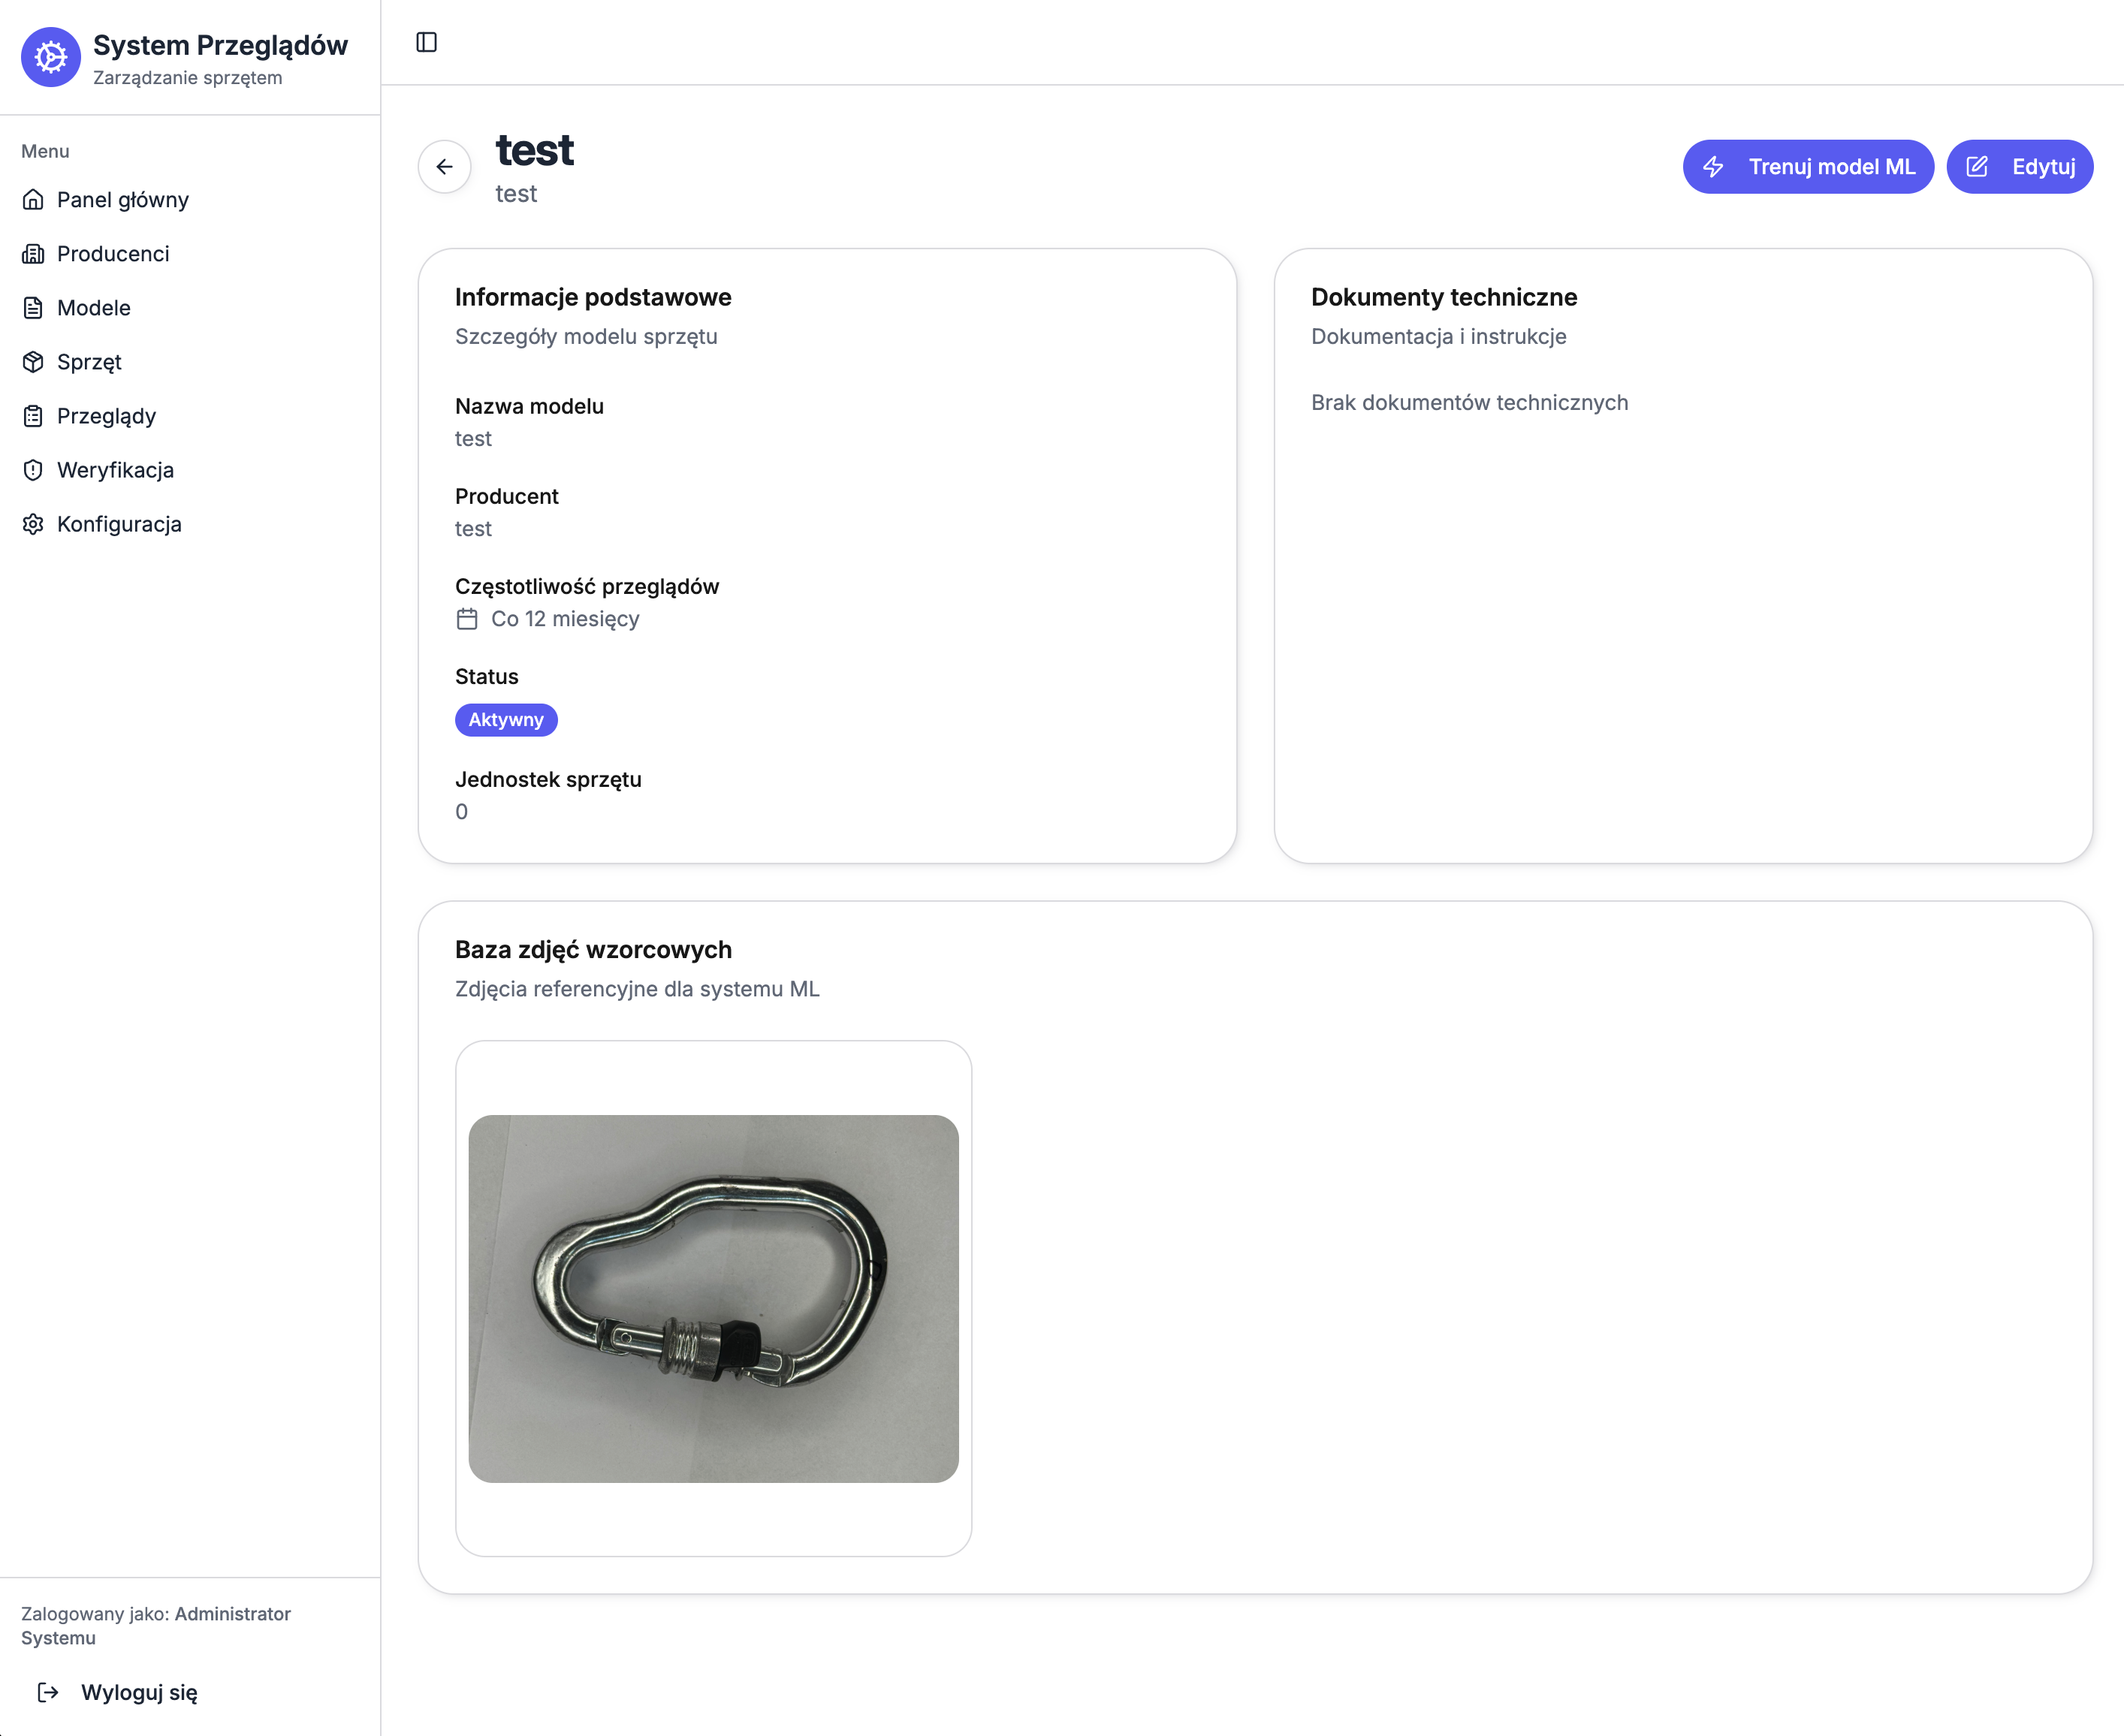Click the box icon beside Sprzęt
Viewport: 2124px width, 1736px height.
click(x=33, y=362)
